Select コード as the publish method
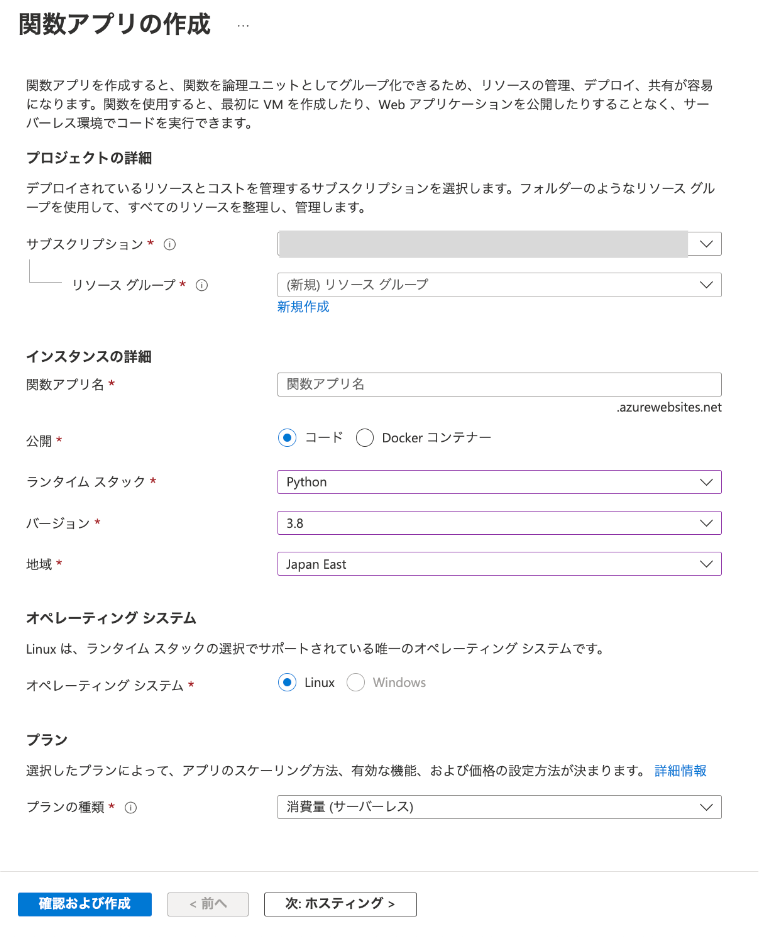The height and width of the screenshot is (942, 760). (x=287, y=437)
